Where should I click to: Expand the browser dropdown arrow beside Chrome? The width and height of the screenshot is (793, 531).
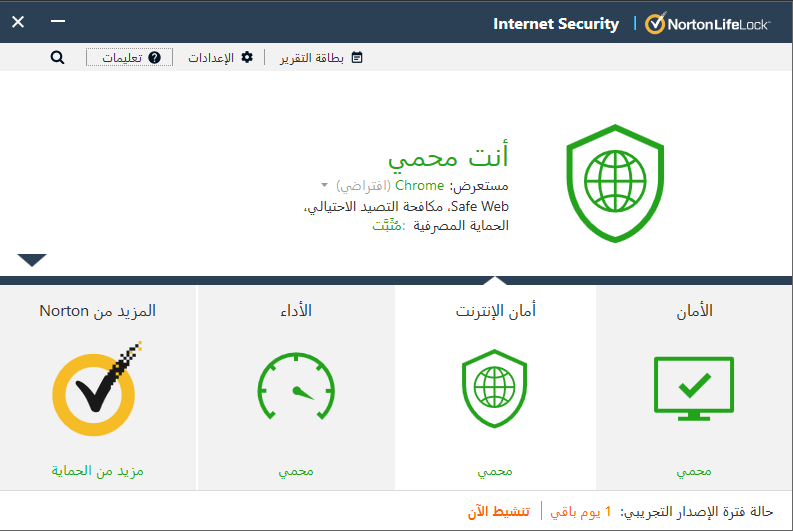(x=325, y=185)
